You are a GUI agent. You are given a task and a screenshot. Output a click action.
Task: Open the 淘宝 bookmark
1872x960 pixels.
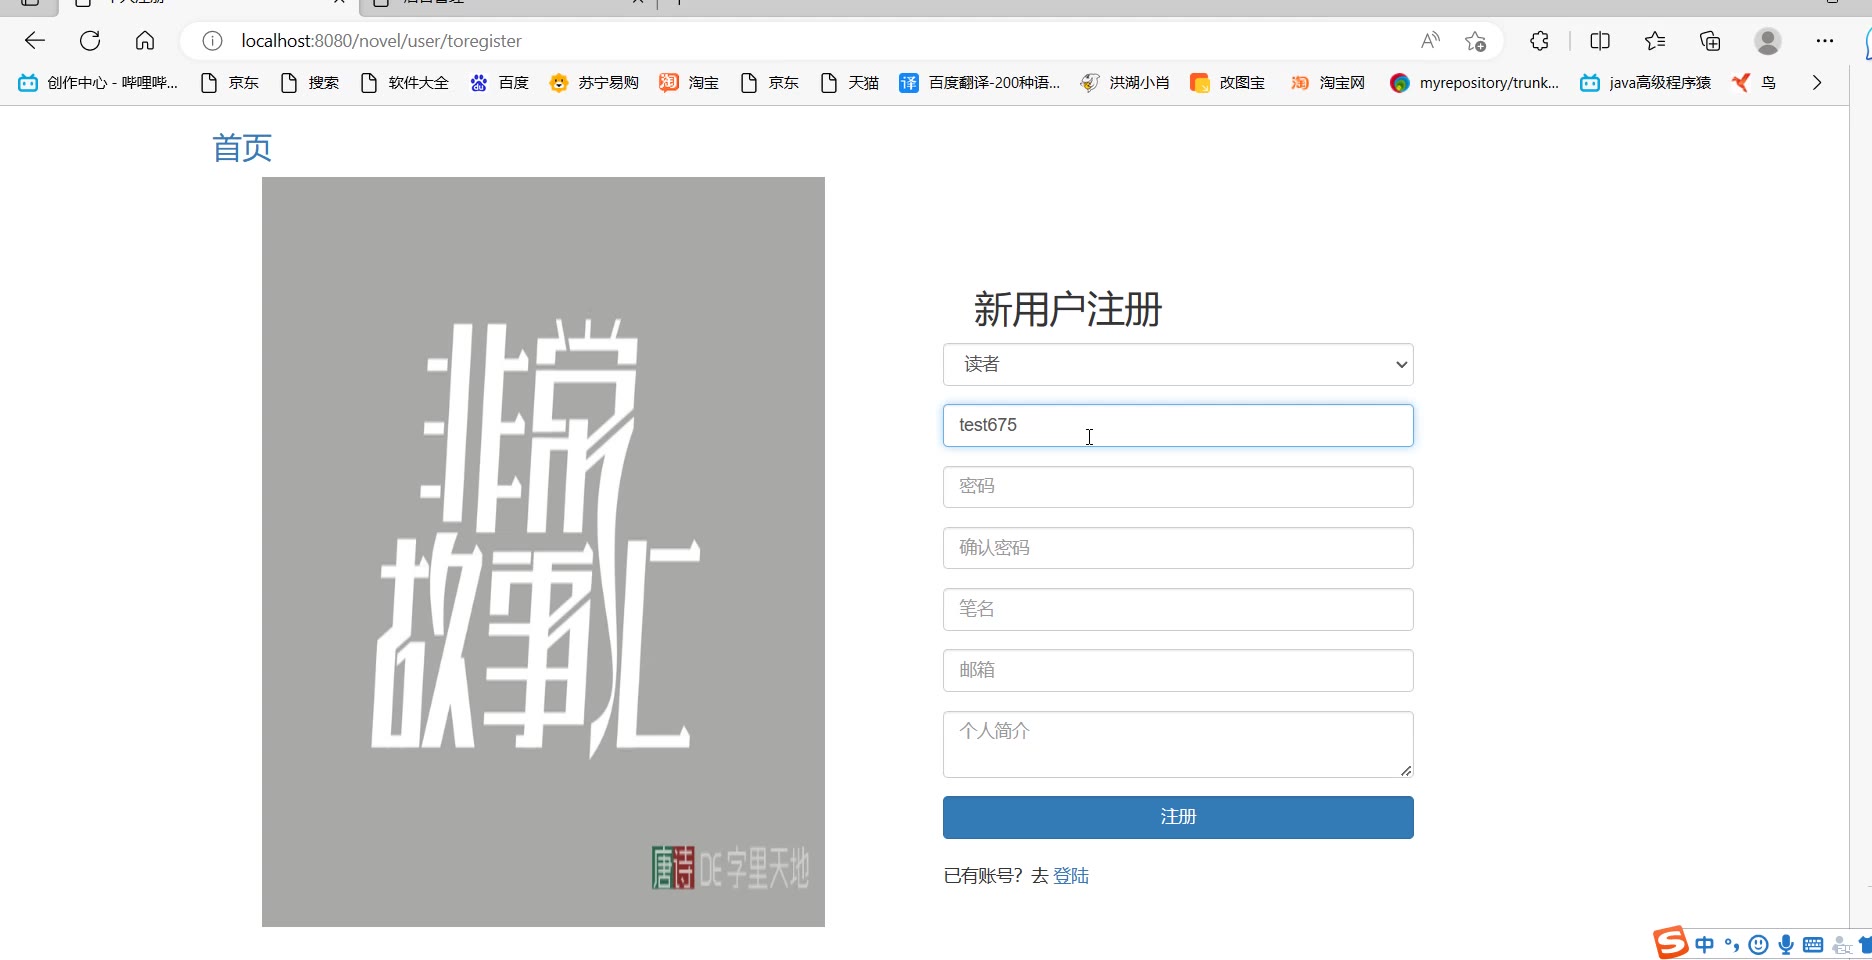tap(689, 83)
